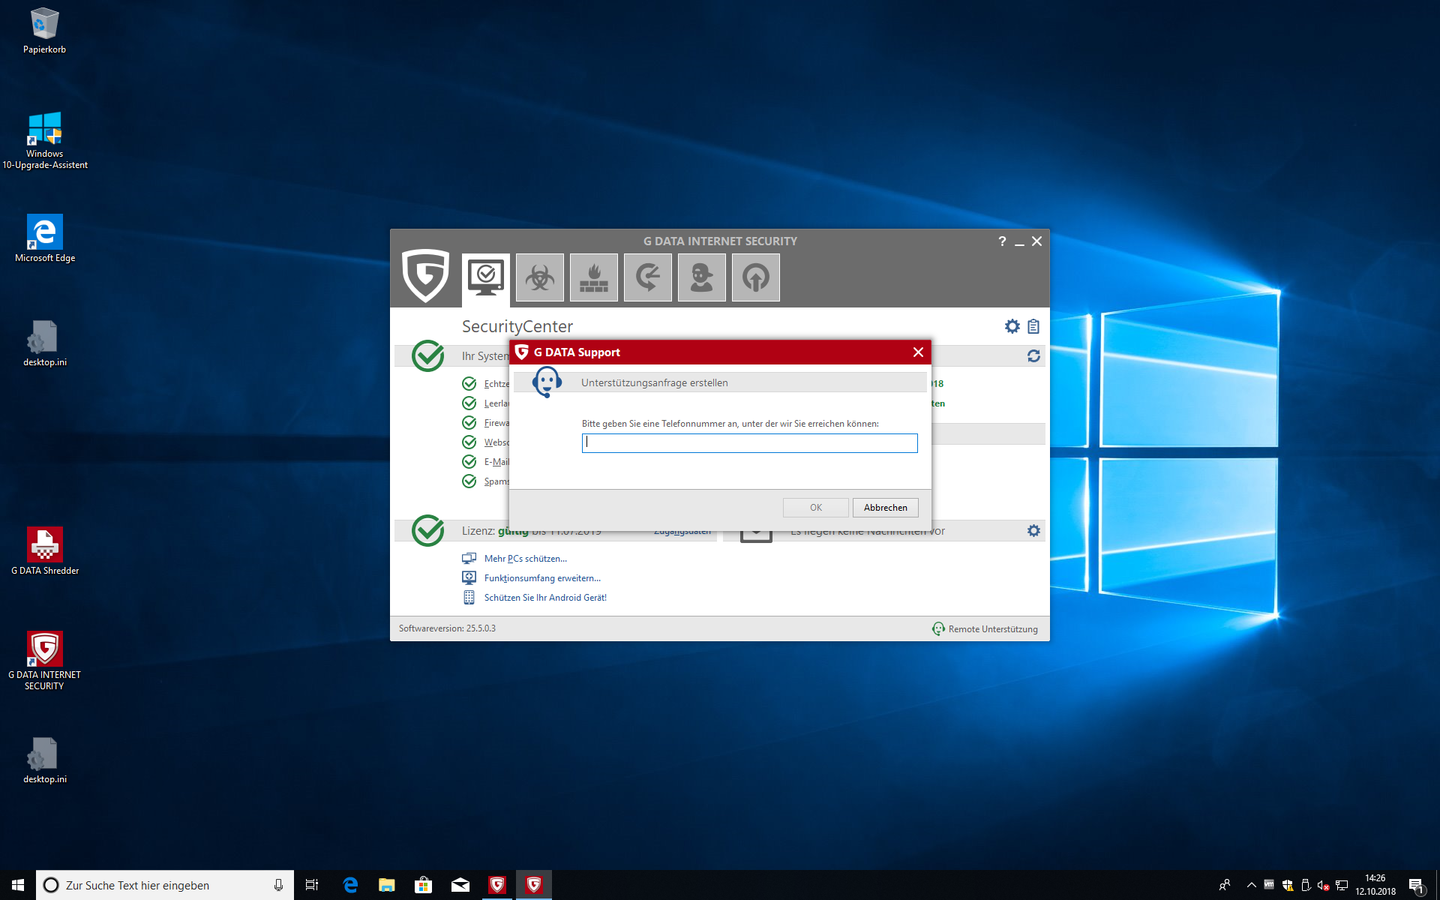Expand hidden system tray icons
Screen dimensions: 1440x900
1251,885
